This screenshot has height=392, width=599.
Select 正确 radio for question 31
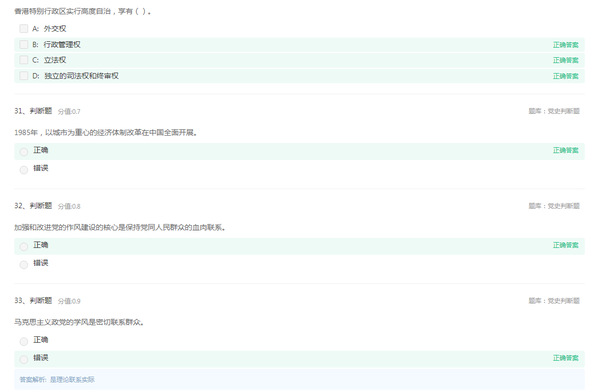[x=24, y=152]
